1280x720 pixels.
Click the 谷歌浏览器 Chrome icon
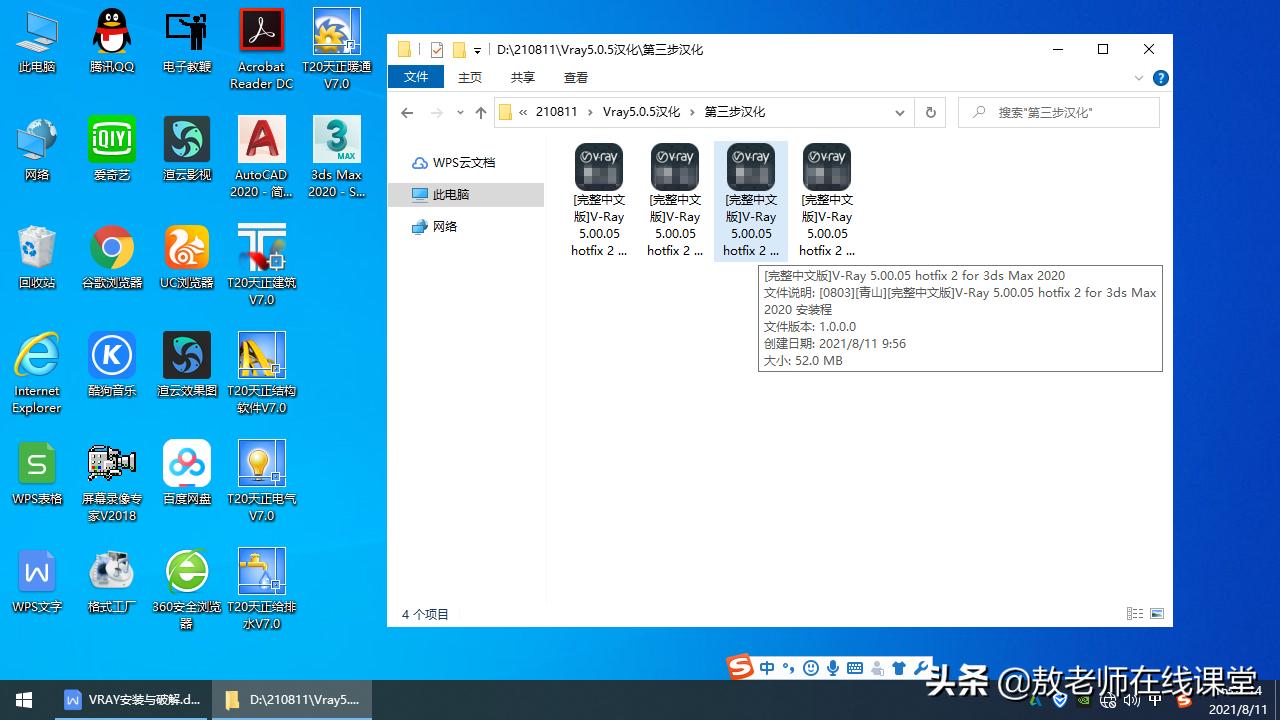click(x=111, y=257)
